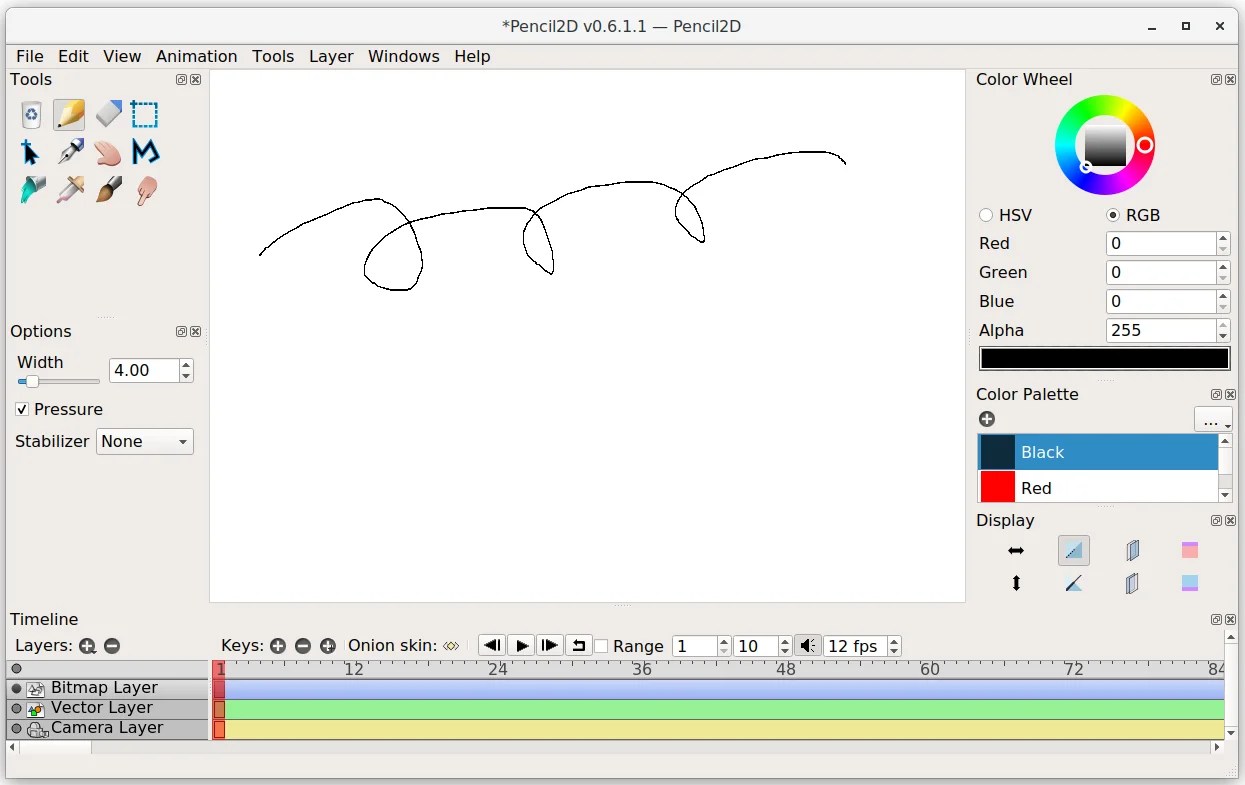The height and width of the screenshot is (785, 1245).
Task: Flip the canvas horizontally in Display panel
Action: (1016, 550)
